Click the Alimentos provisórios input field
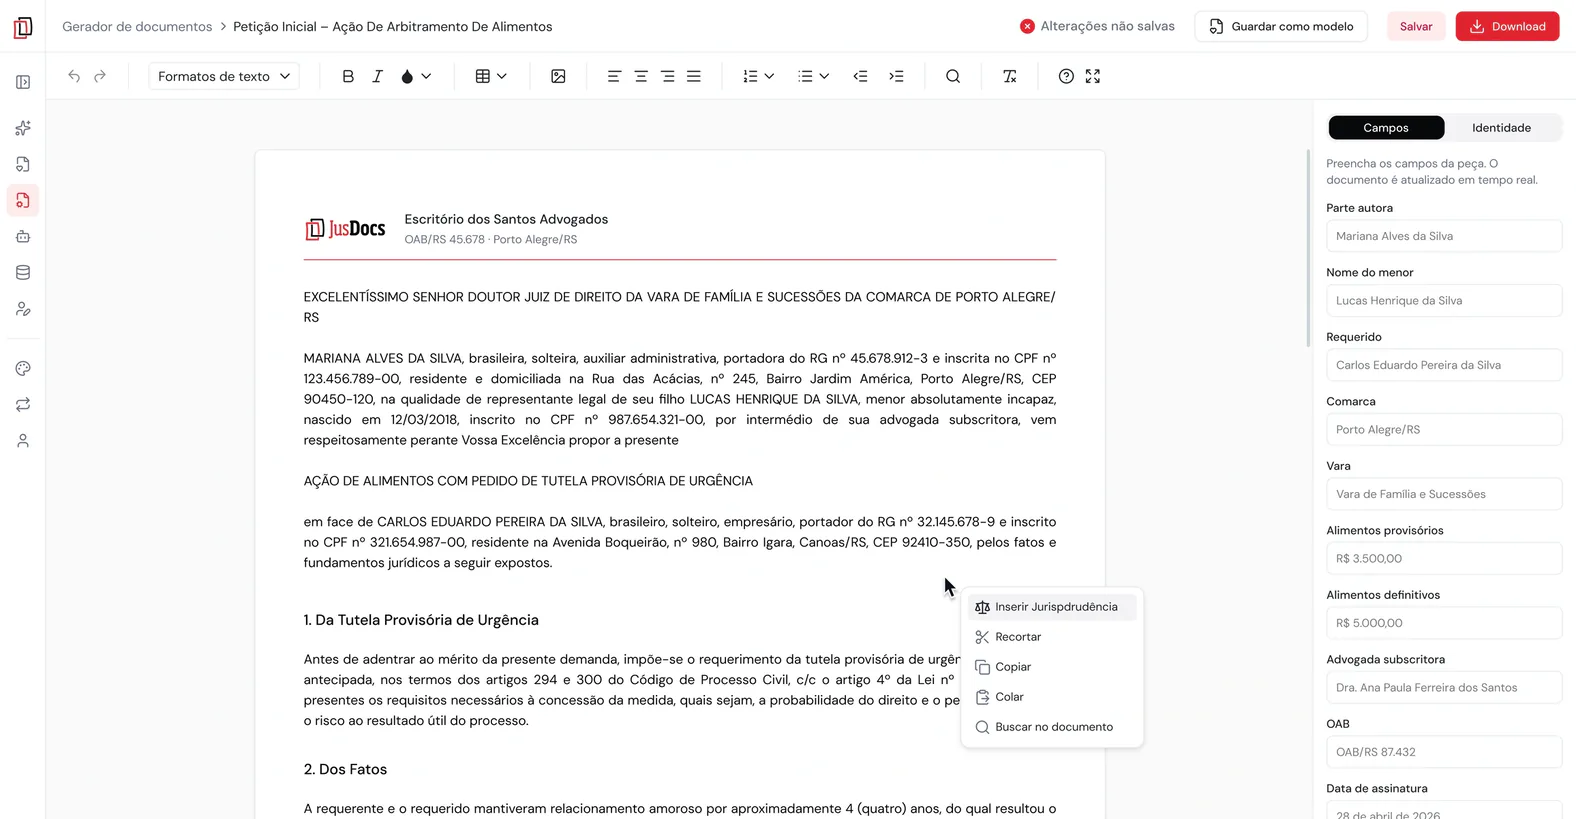 [x=1444, y=558]
